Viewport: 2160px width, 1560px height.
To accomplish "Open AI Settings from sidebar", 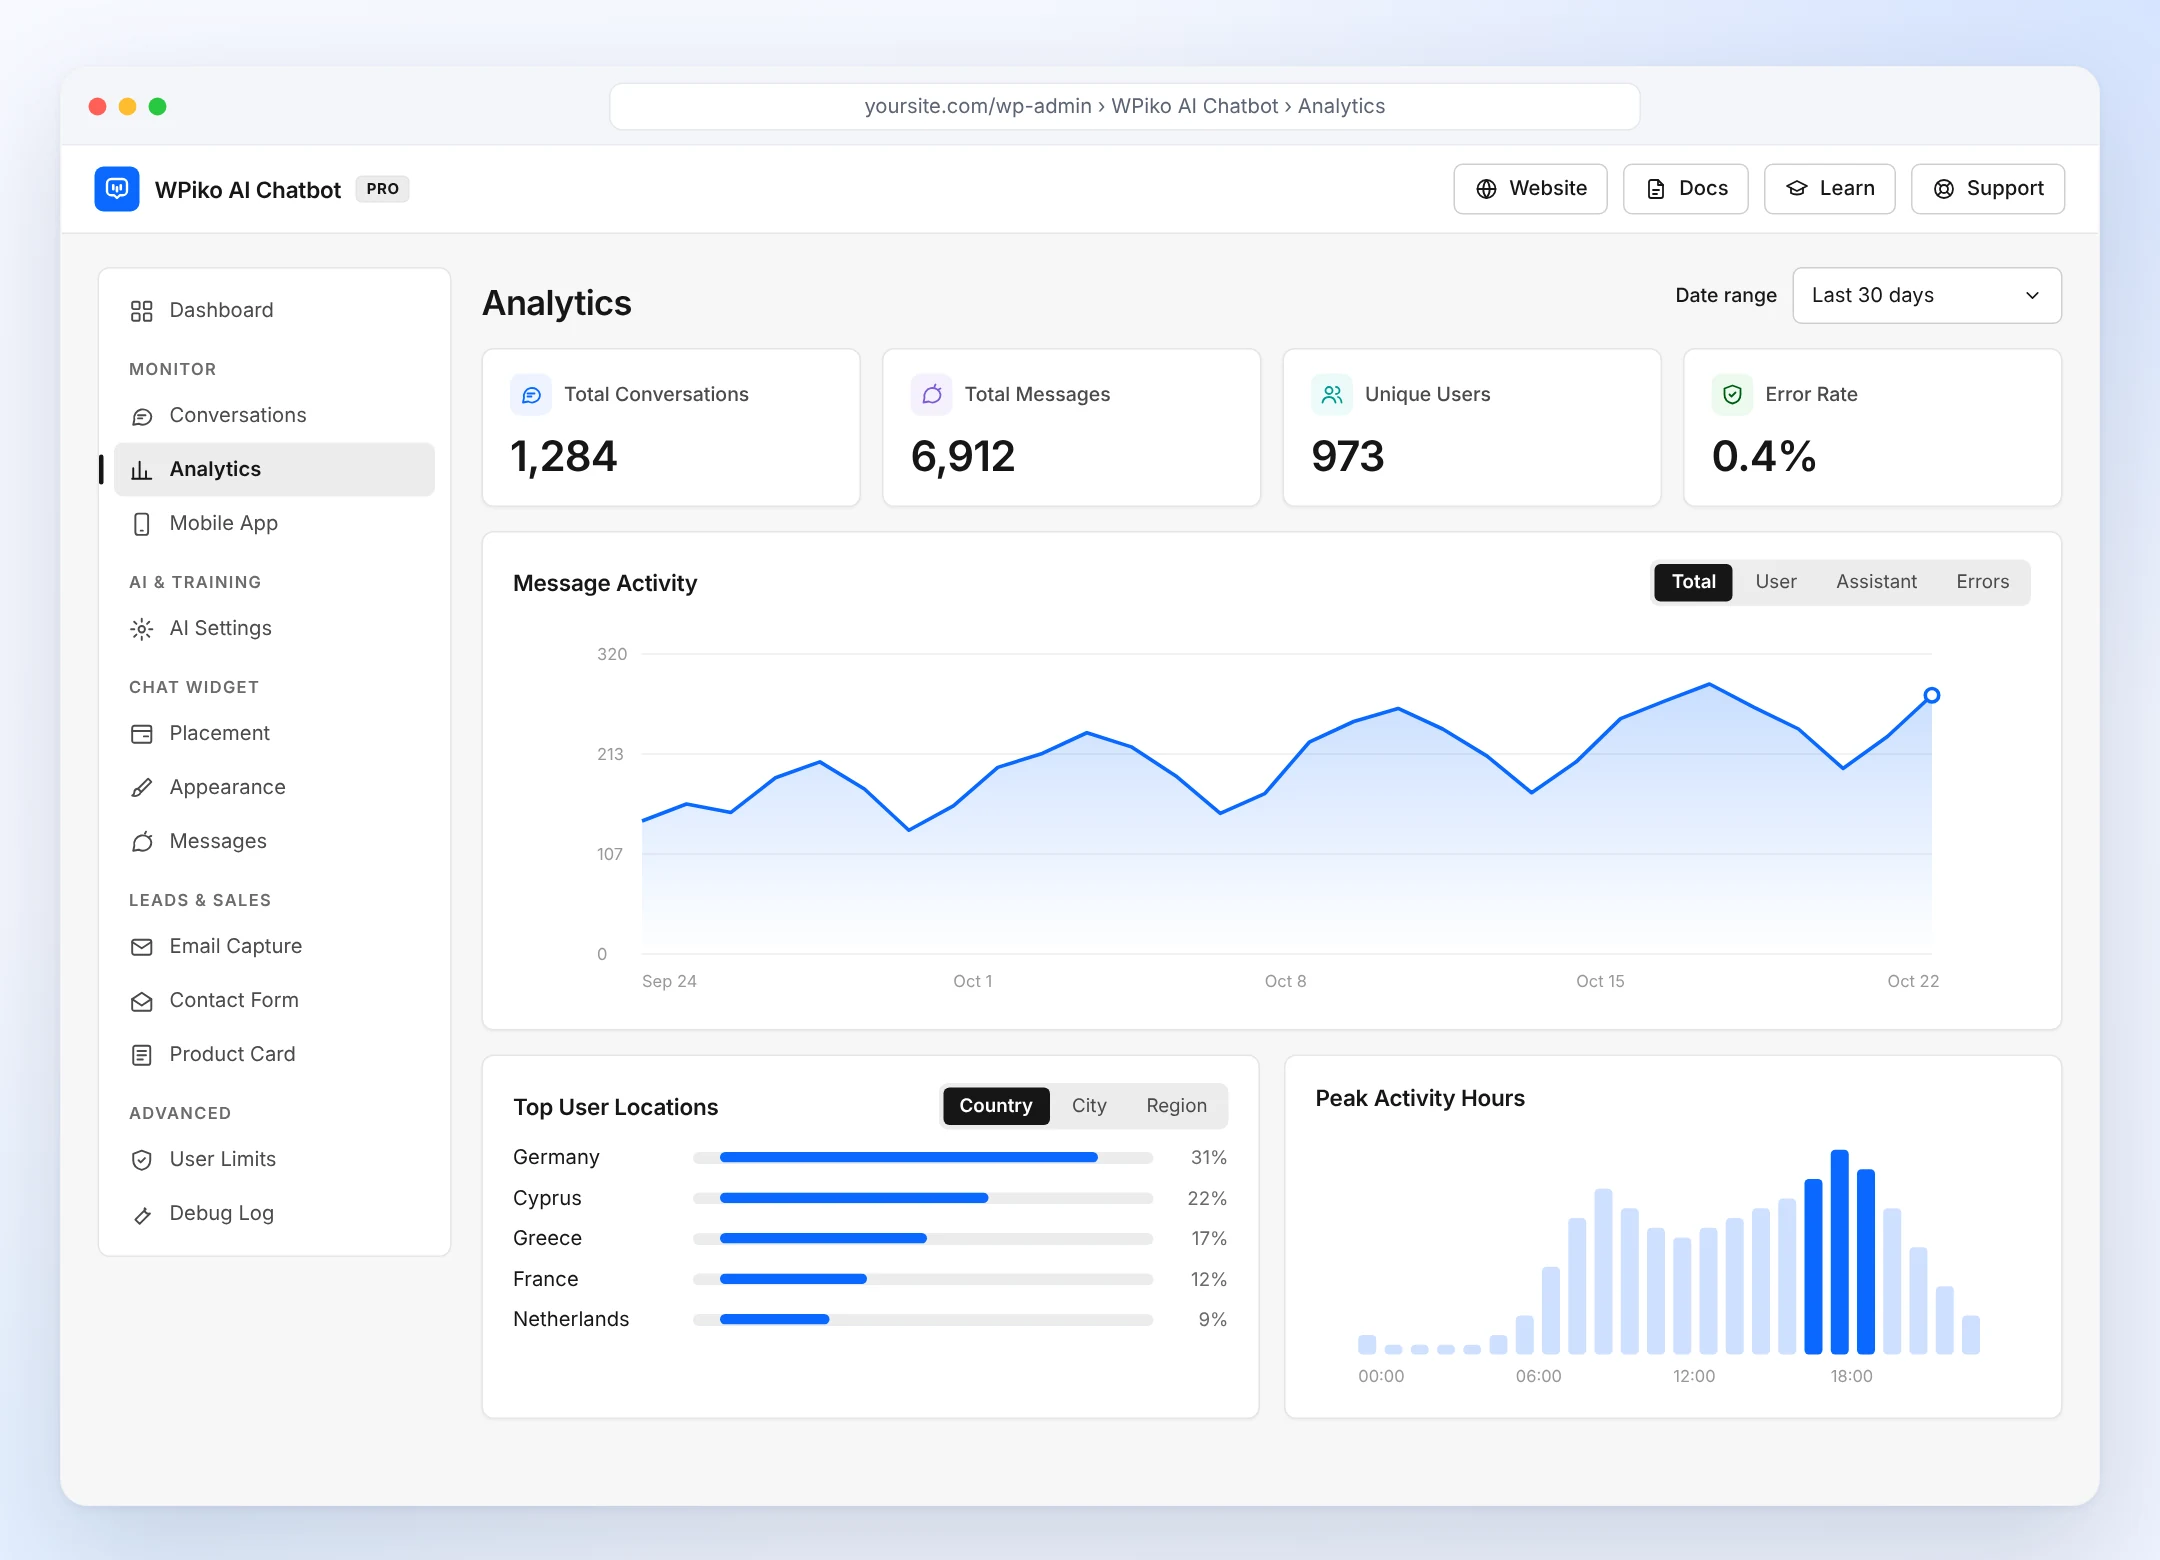I will click(274, 629).
